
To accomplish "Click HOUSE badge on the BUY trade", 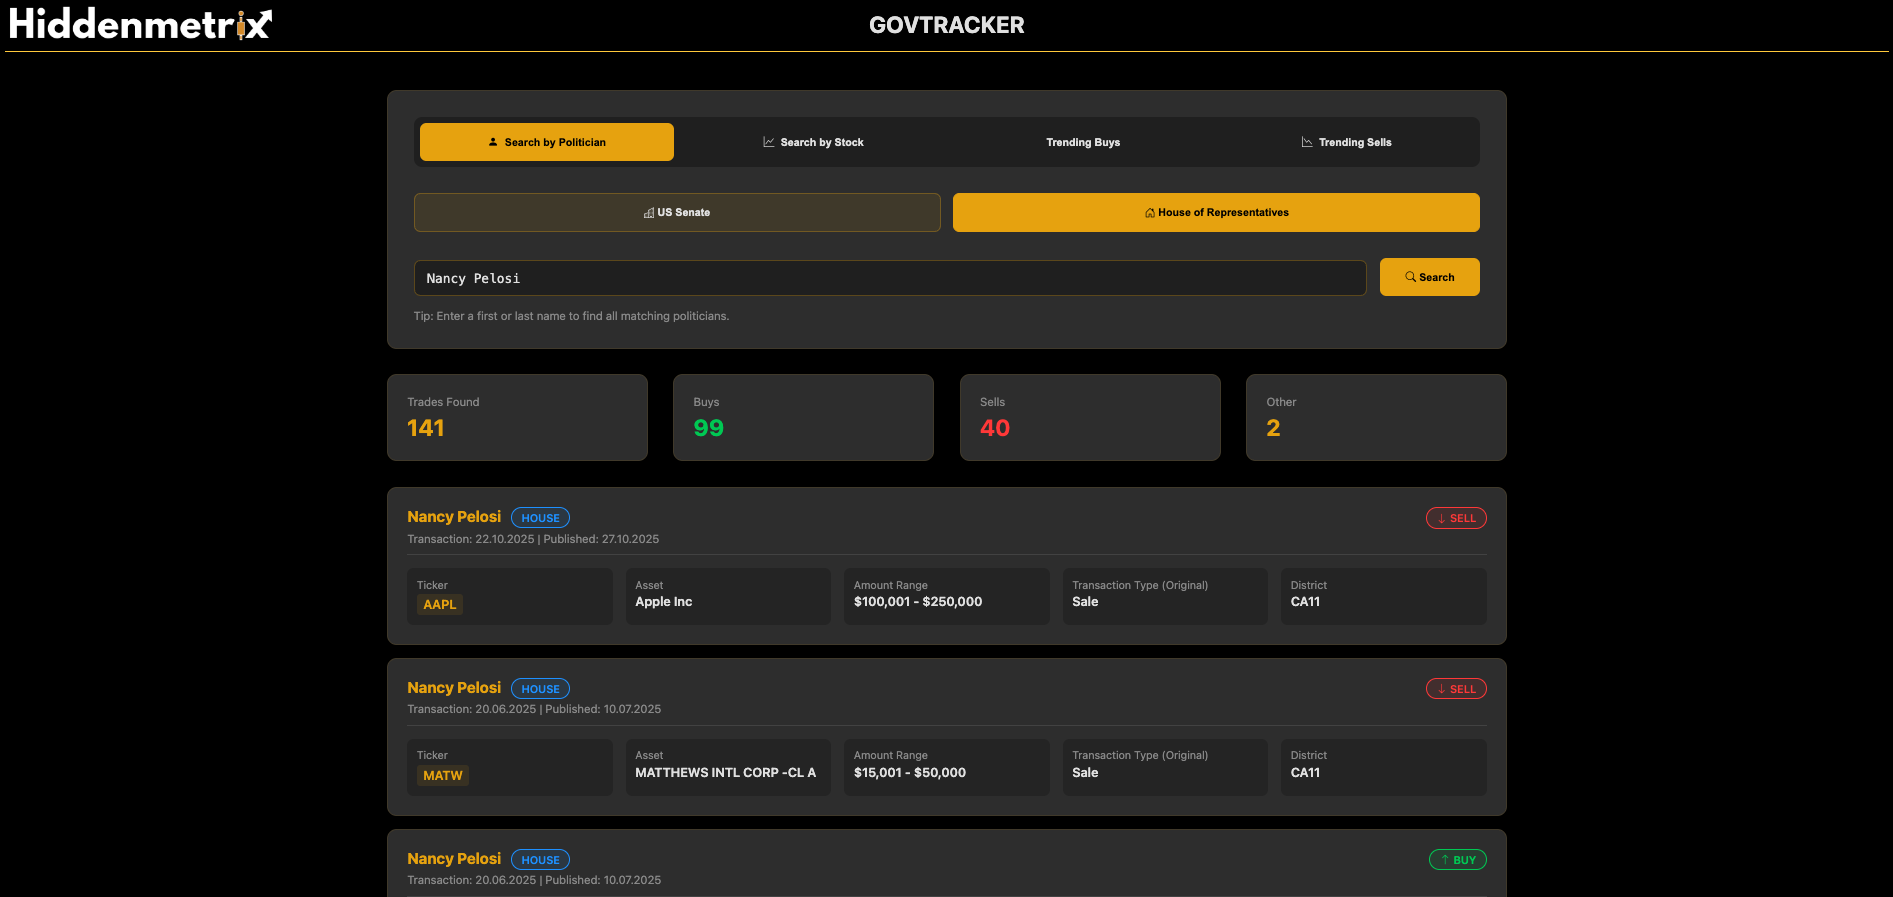I will (540, 860).
